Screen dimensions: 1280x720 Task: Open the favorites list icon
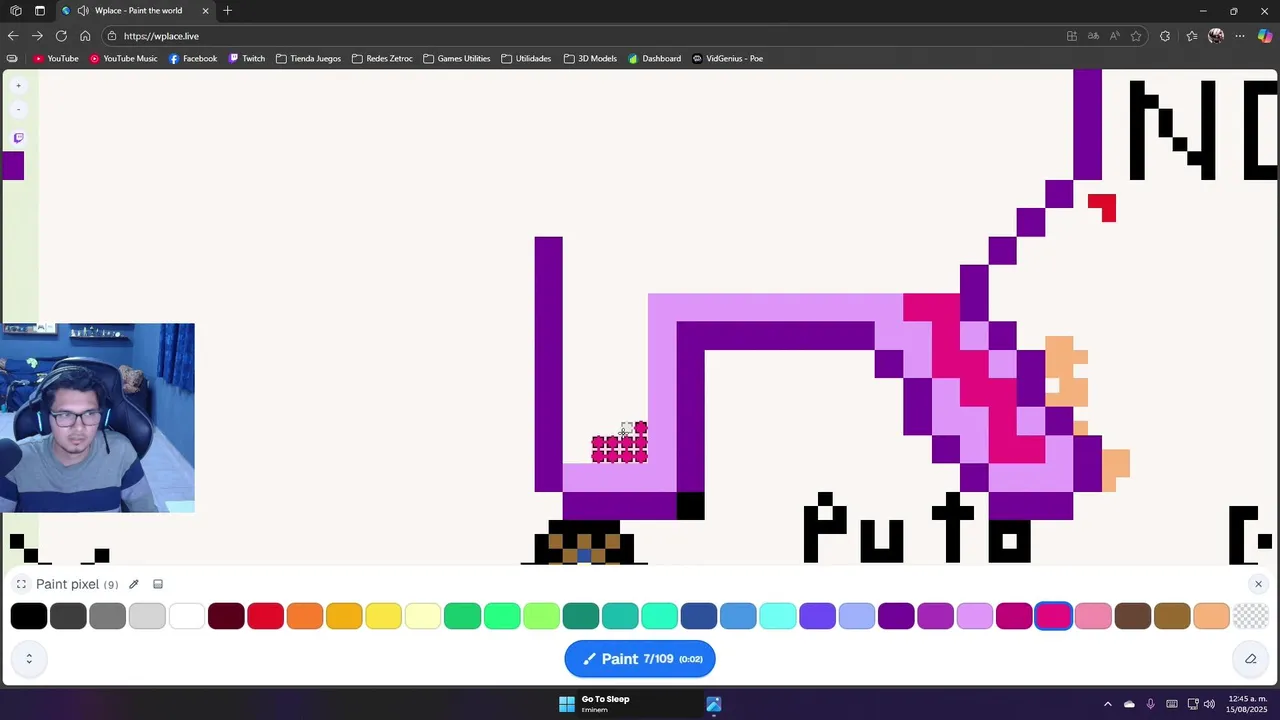[x=1191, y=36]
